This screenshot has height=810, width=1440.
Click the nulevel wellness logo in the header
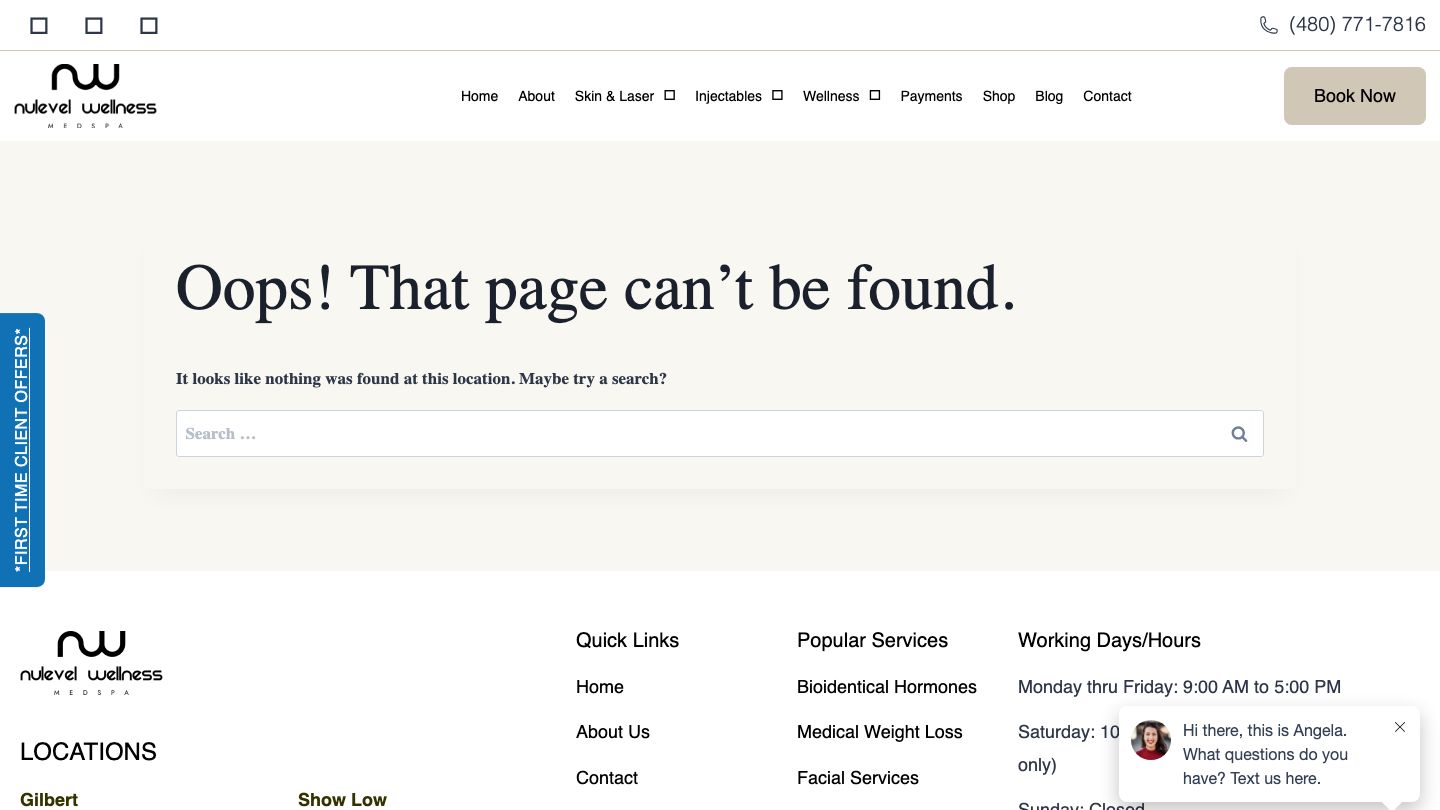tap(86, 96)
